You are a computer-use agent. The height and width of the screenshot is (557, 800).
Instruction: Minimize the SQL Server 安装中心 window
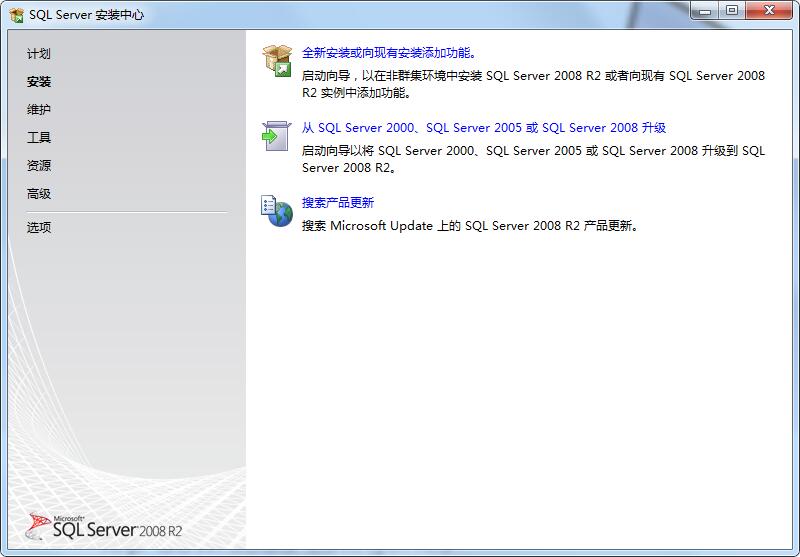click(x=705, y=11)
